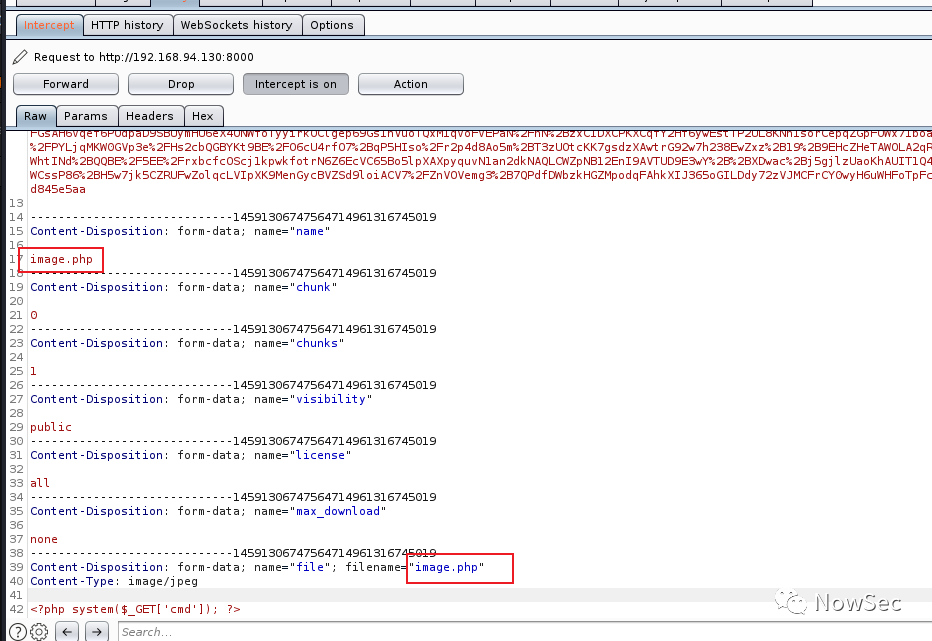
Task: Select the Params view tab
Action: [86, 116]
